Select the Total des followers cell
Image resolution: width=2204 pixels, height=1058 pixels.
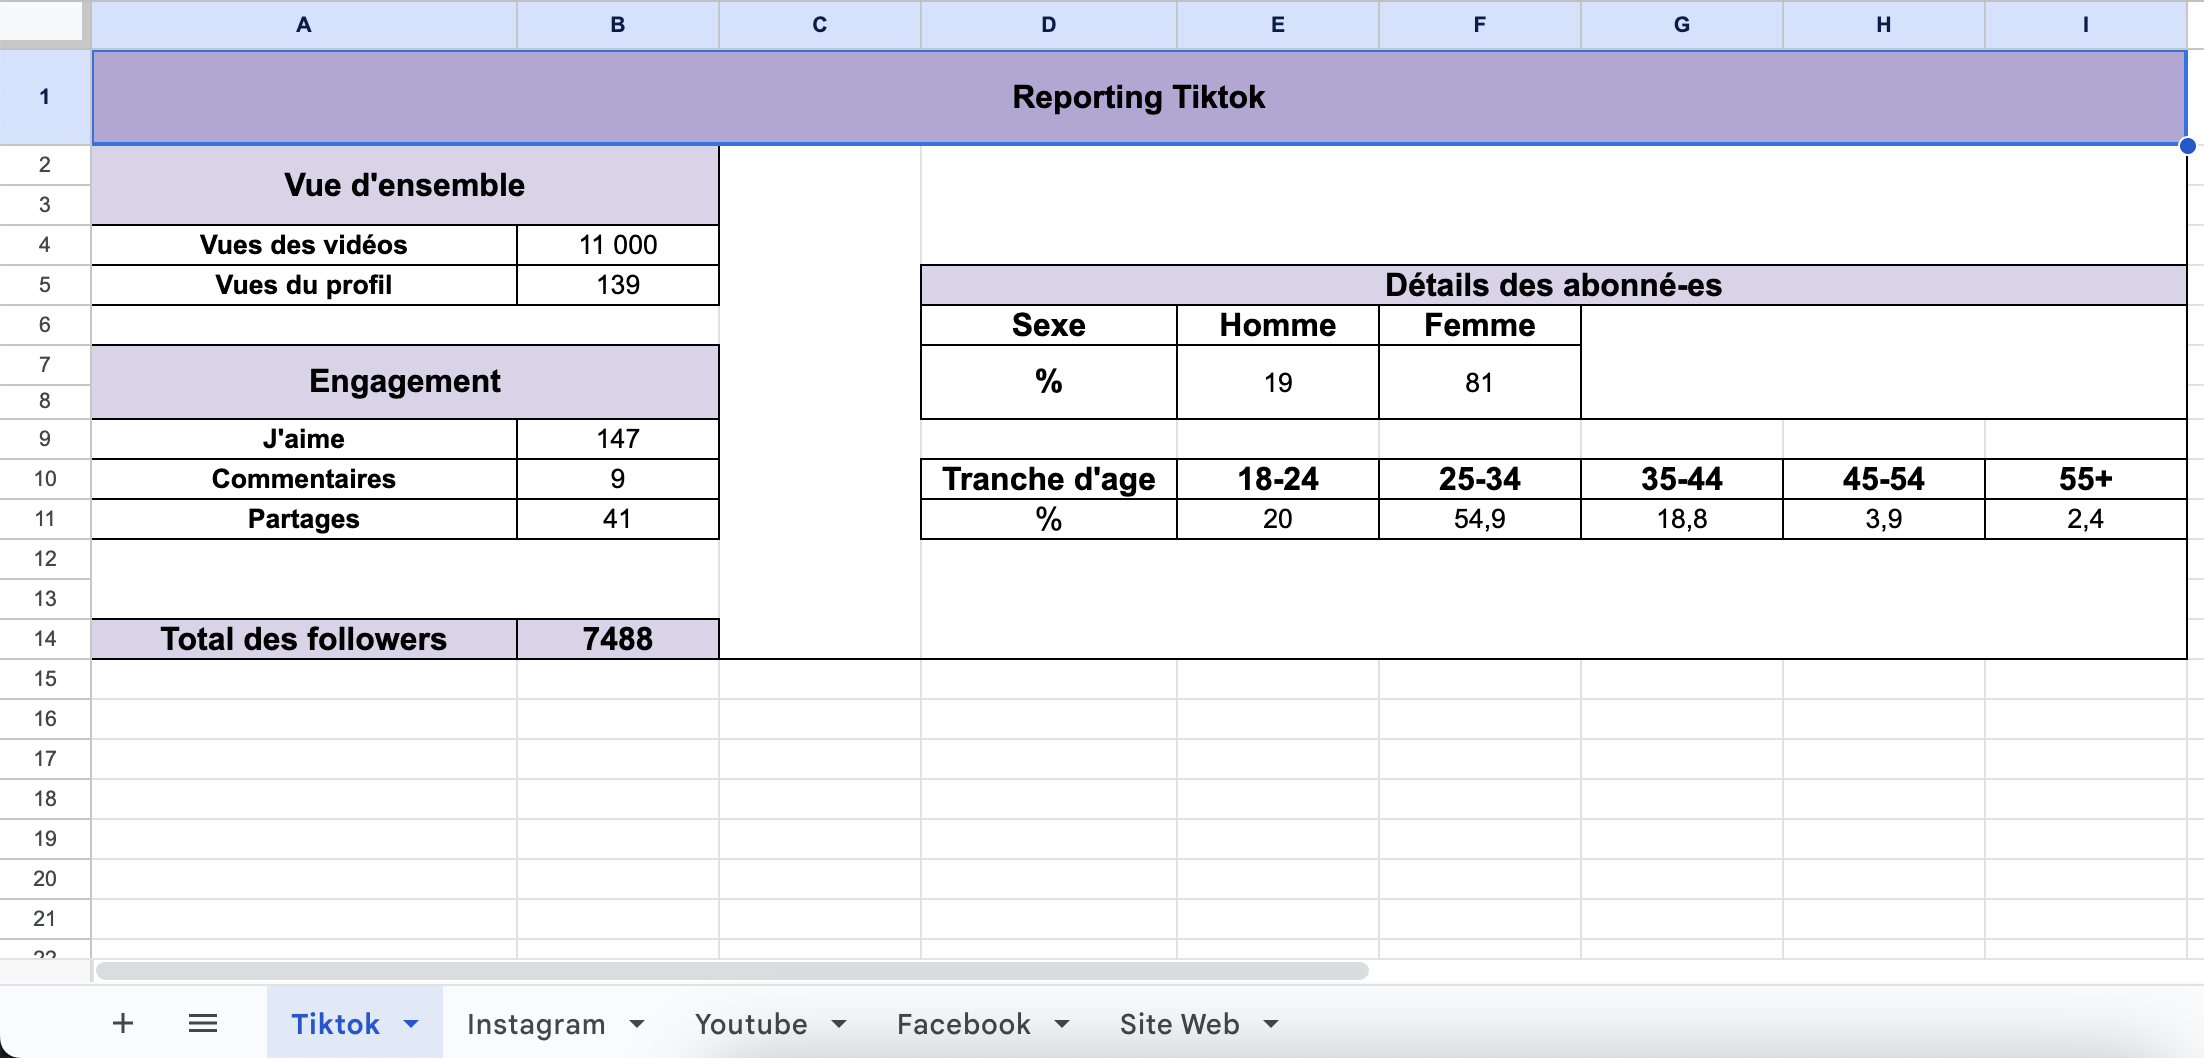click(304, 639)
